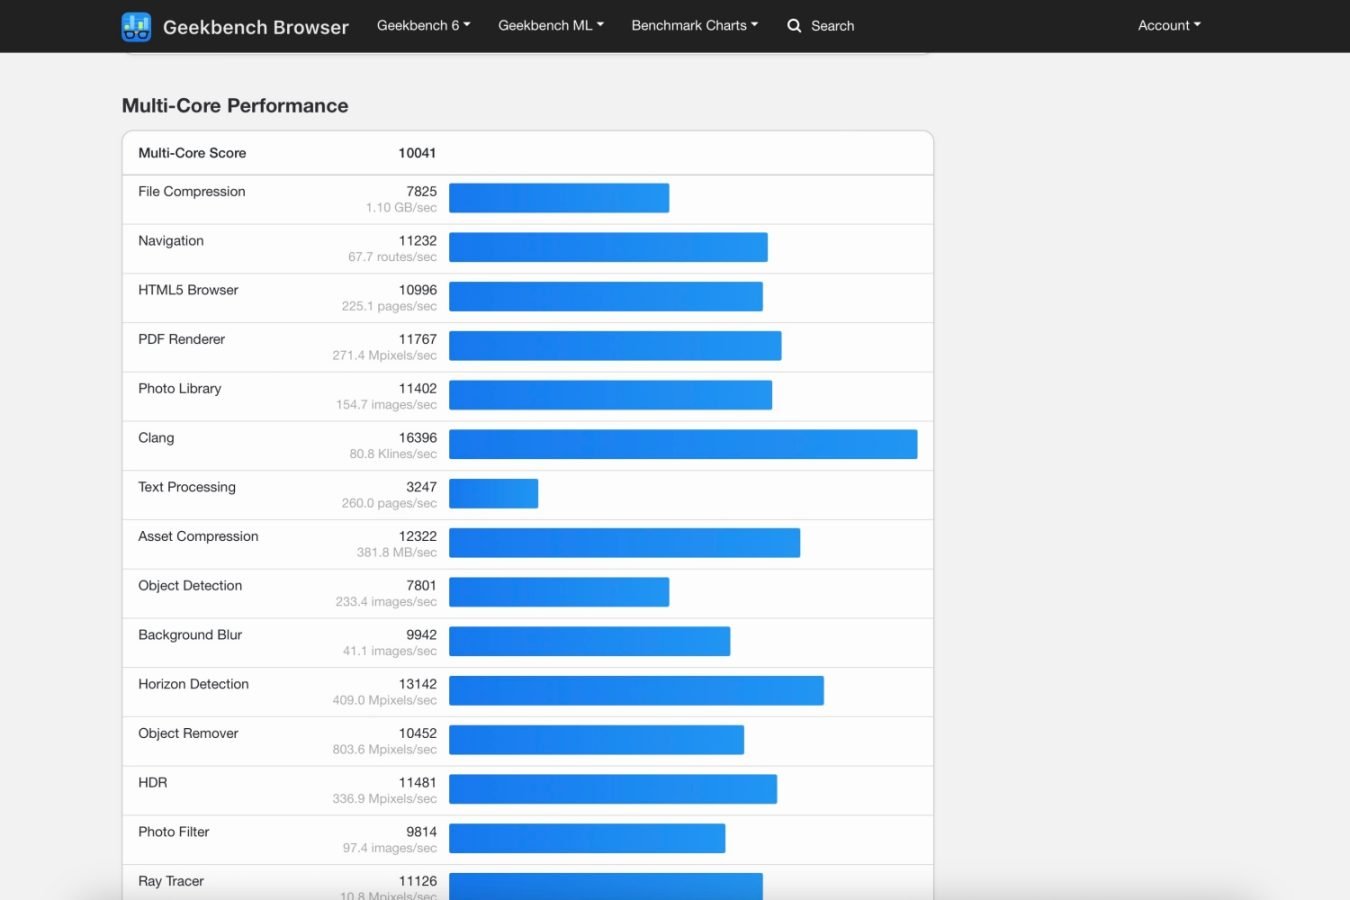Click the HDR benchmark row label
Screen dimensions: 1350x900
[x=152, y=782]
